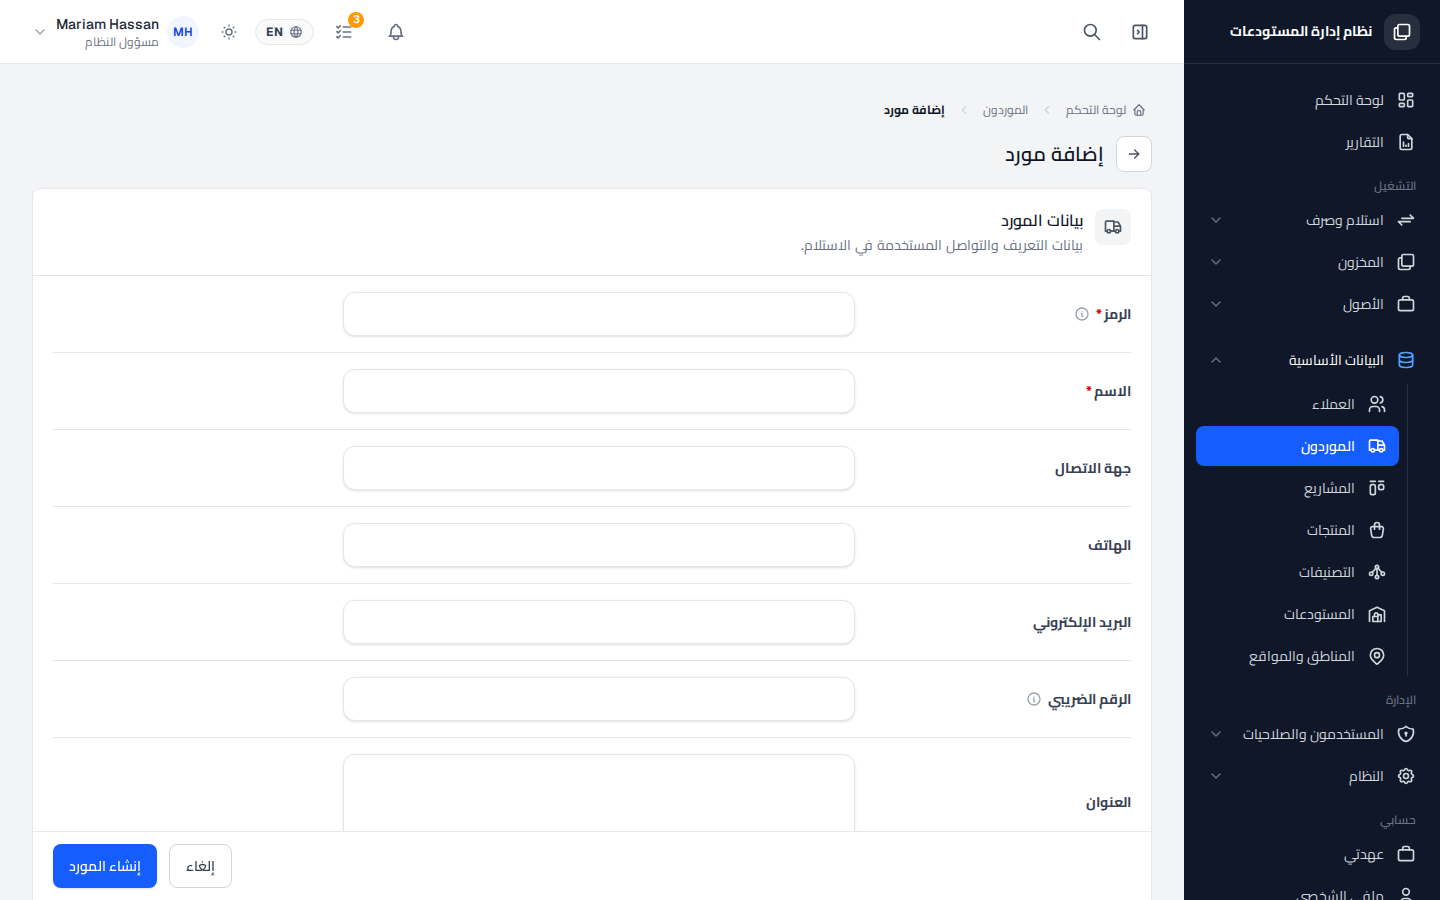
Task: Focus the جهة الاتصال input field
Action: click(599, 468)
